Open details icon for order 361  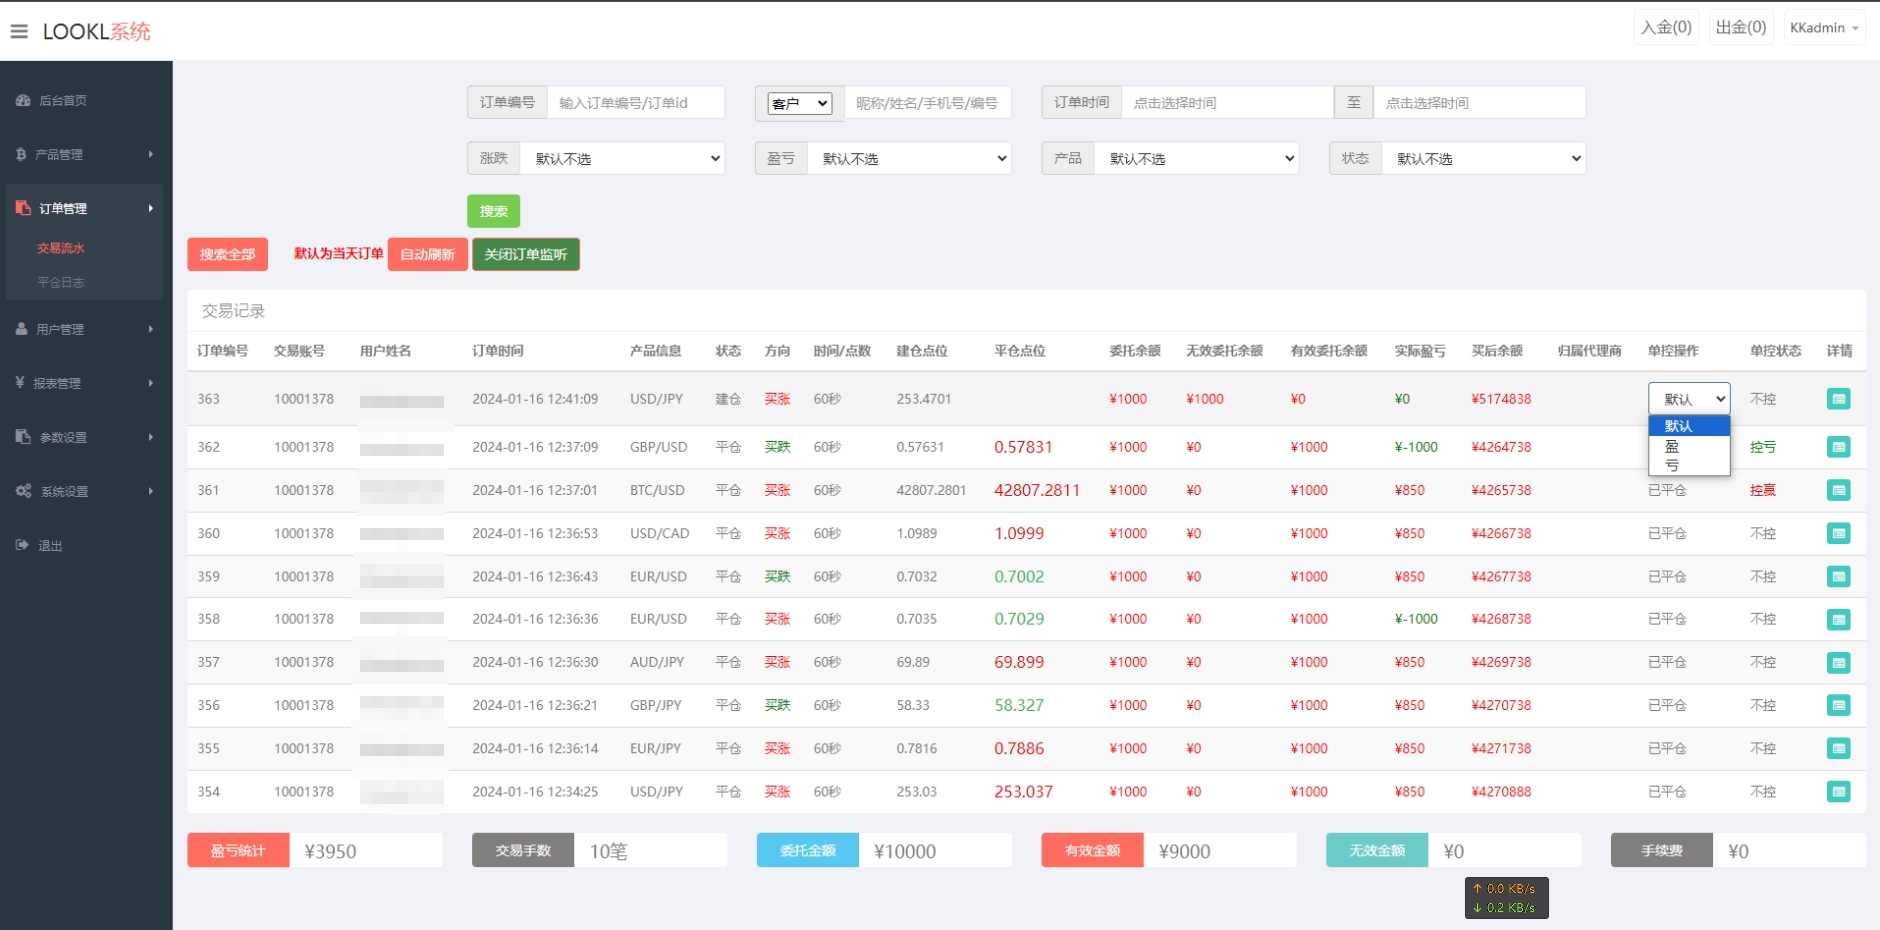tap(1838, 490)
